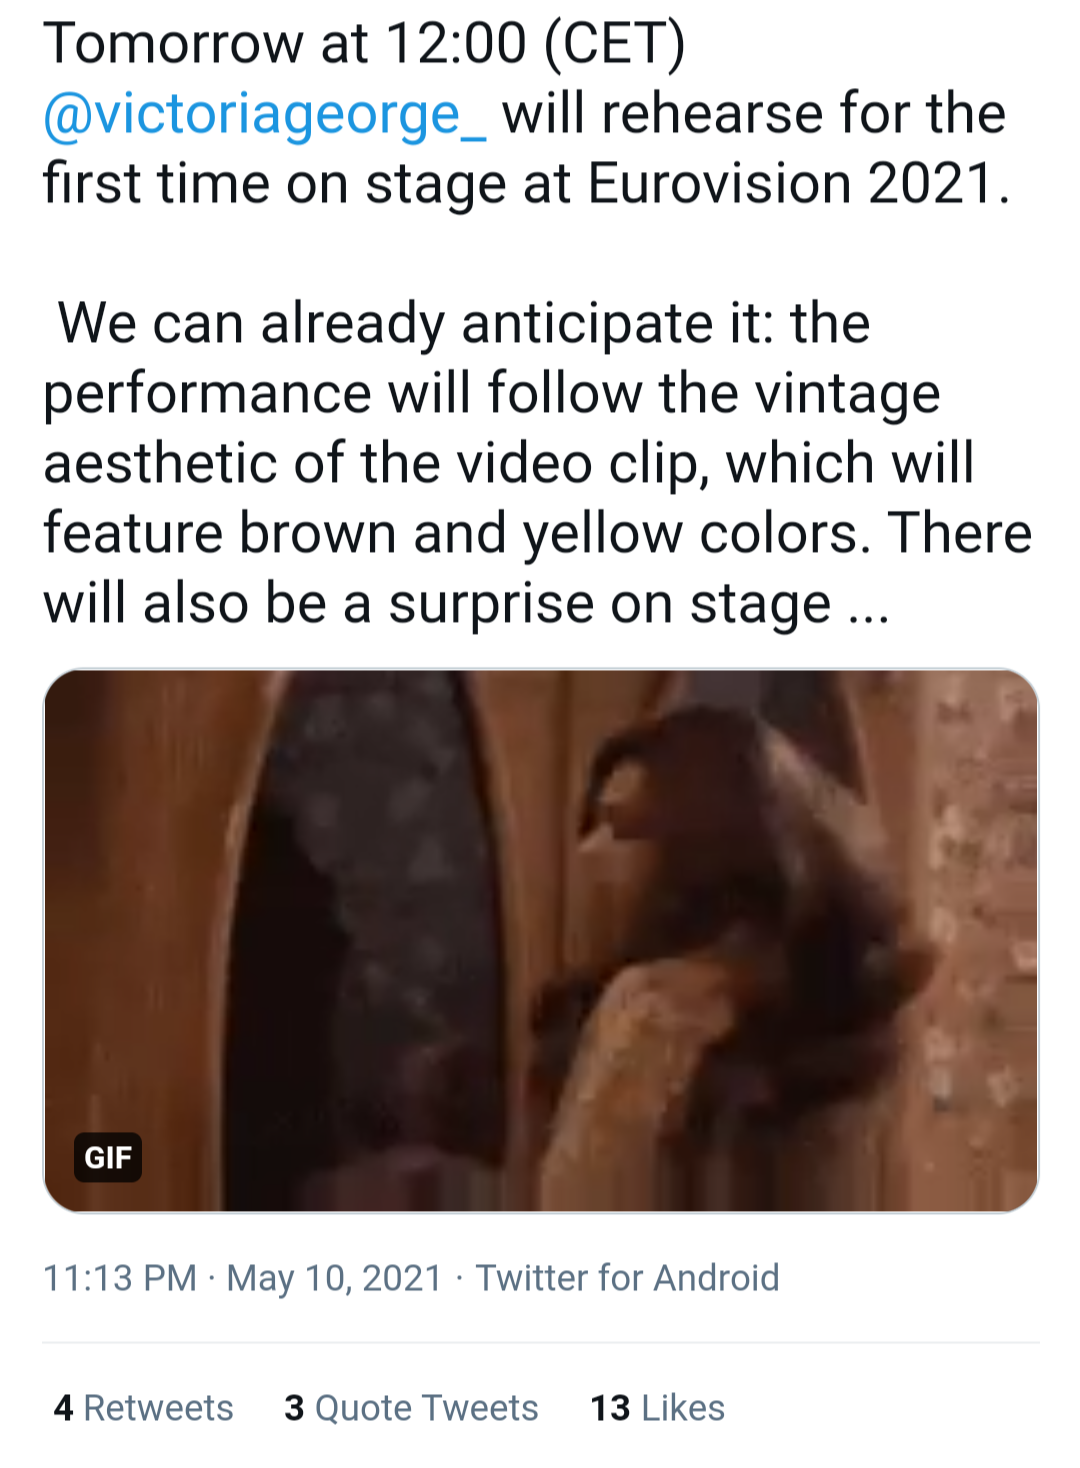Click the May 10, 2021 date

[x=334, y=1278]
